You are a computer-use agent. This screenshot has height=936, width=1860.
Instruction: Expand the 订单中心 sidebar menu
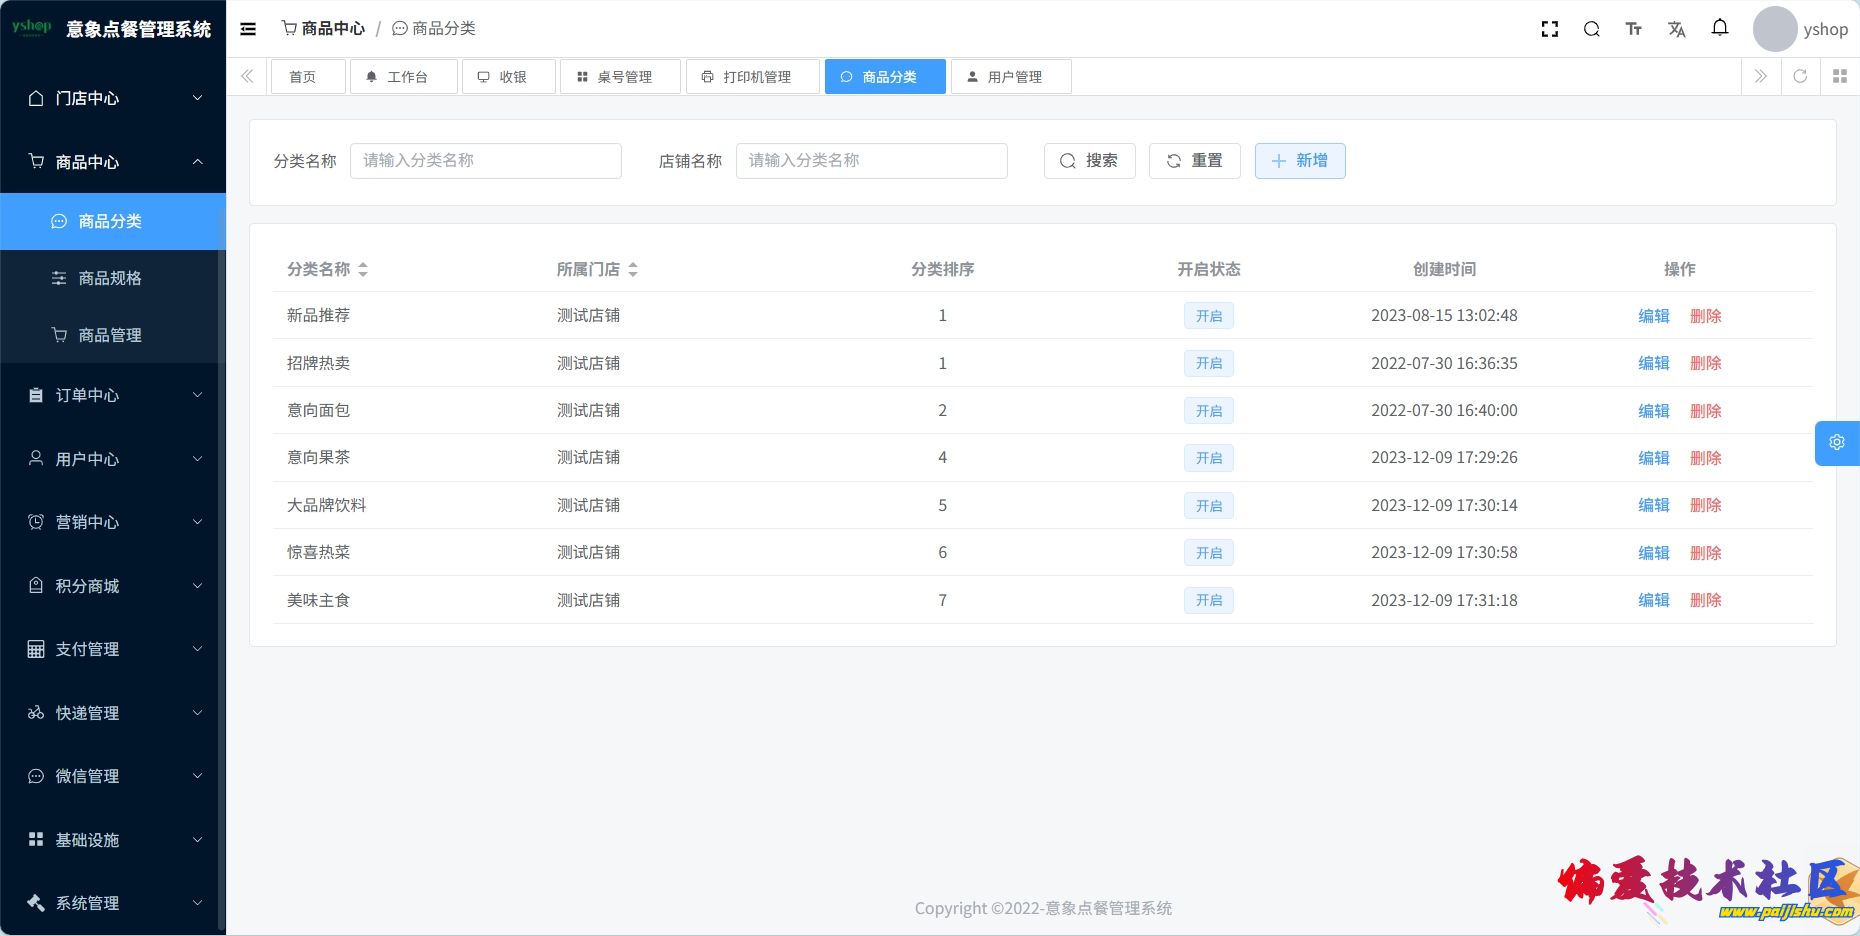[113, 395]
